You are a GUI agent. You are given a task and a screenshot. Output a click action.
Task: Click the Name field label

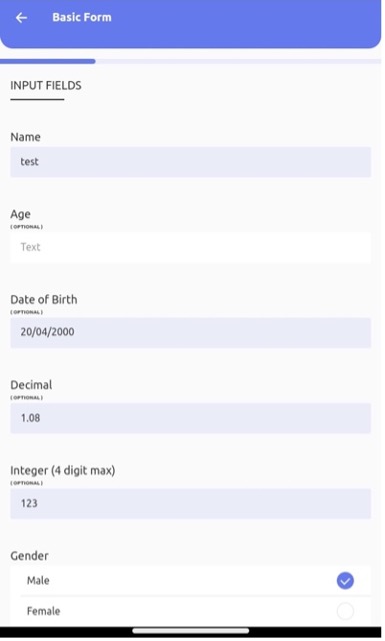click(x=25, y=137)
